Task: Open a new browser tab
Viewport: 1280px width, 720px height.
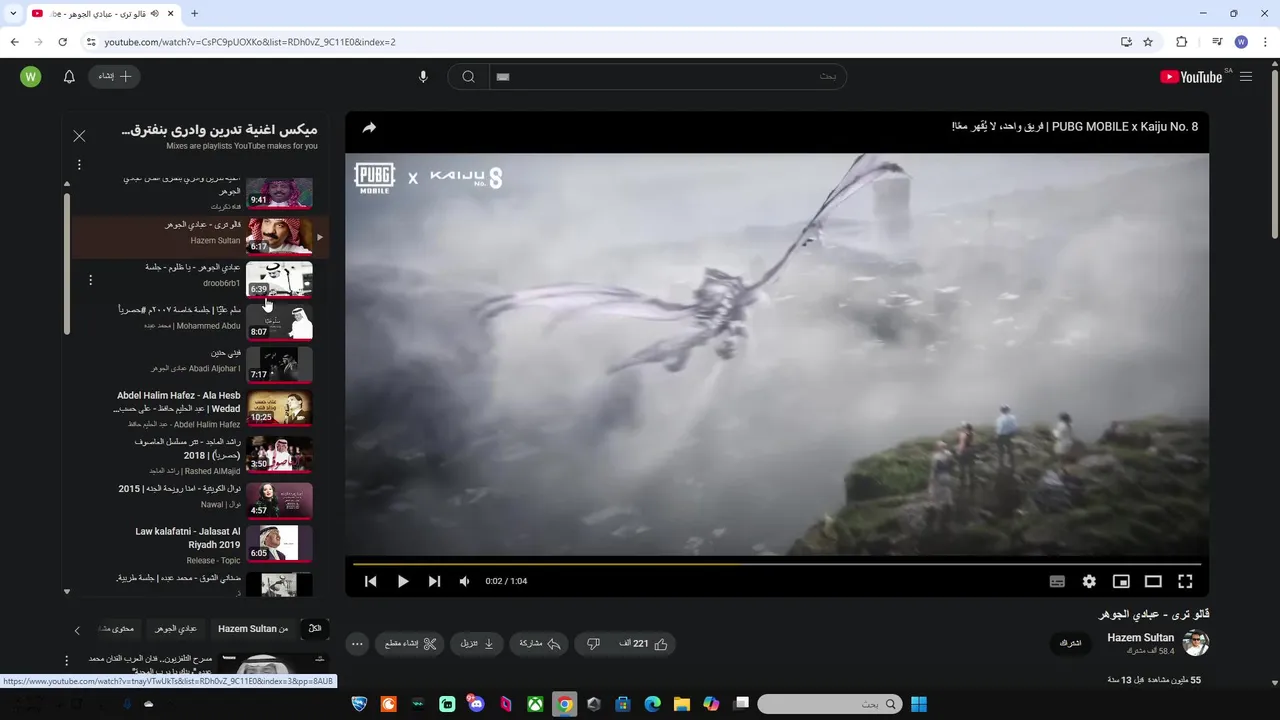Action: (x=194, y=13)
